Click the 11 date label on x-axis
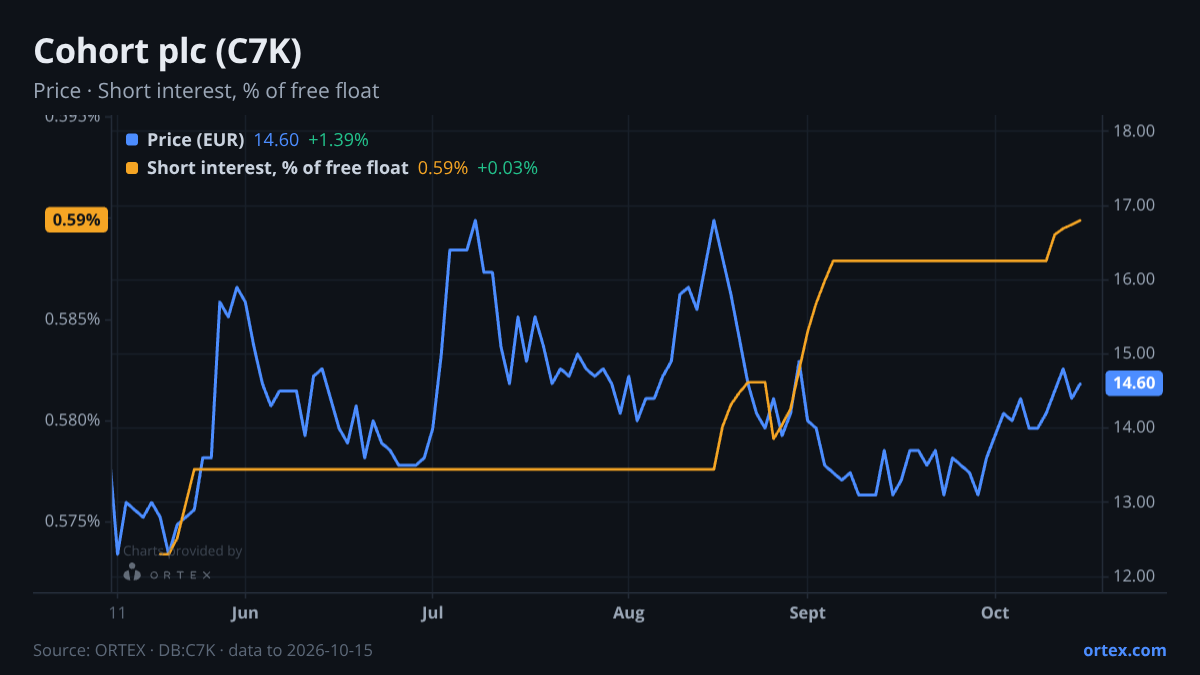This screenshot has width=1200, height=675. 117,613
